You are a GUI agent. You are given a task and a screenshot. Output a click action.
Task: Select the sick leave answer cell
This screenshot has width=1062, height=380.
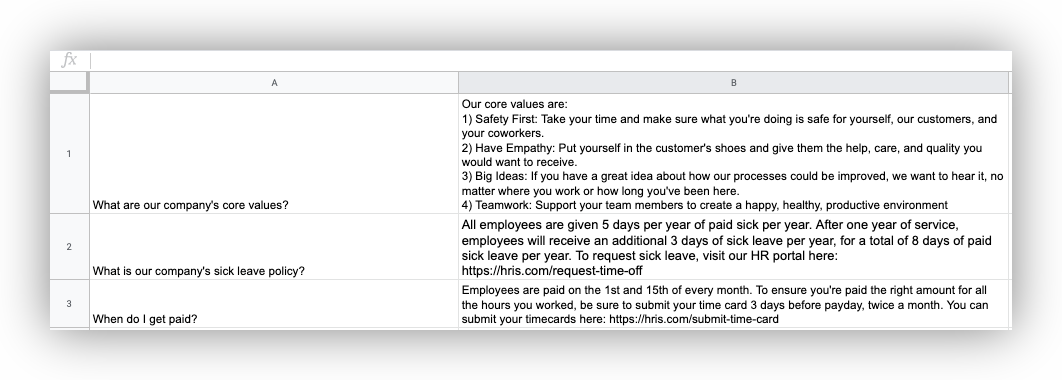[x=734, y=247]
